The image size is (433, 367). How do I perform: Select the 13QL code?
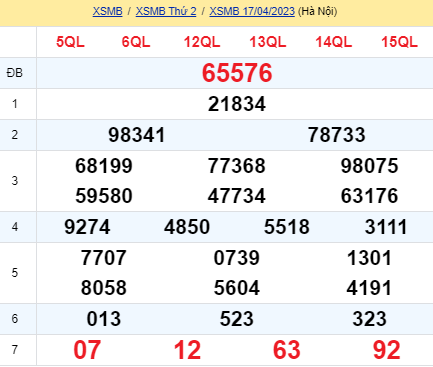pyautogui.click(x=268, y=42)
